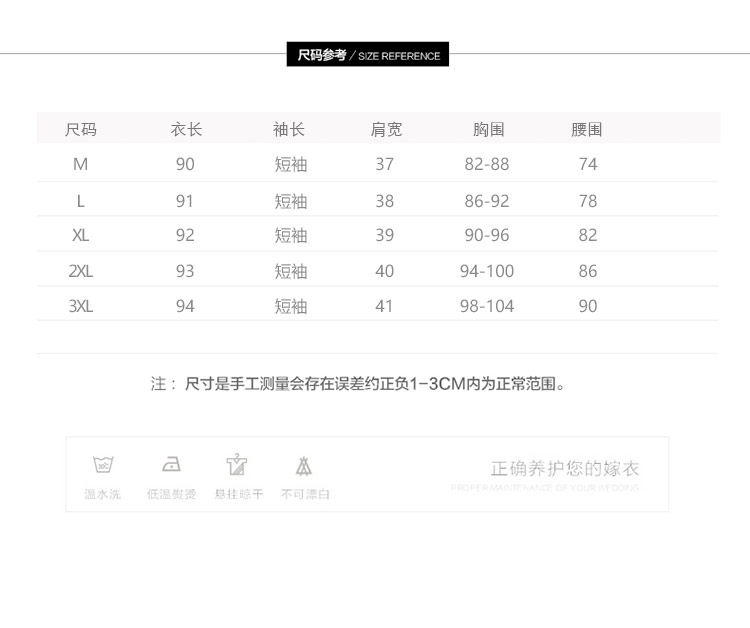750x628 pixels.
Task: Click waist value 78
Action: (x=588, y=201)
